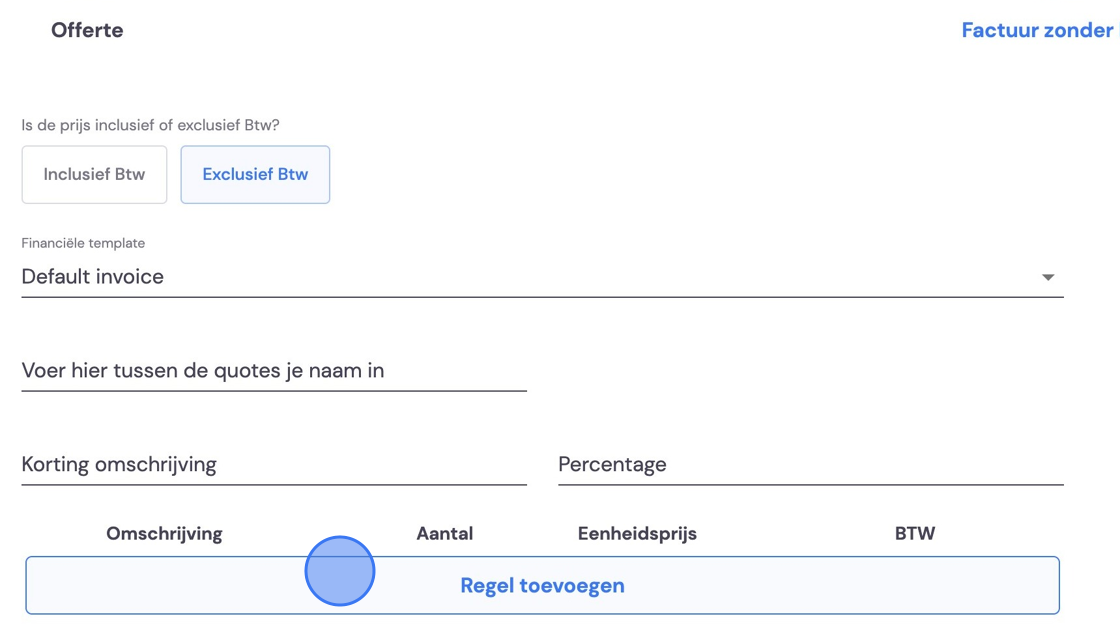Expand the Financiële template dropdown arrow

click(1047, 277)
